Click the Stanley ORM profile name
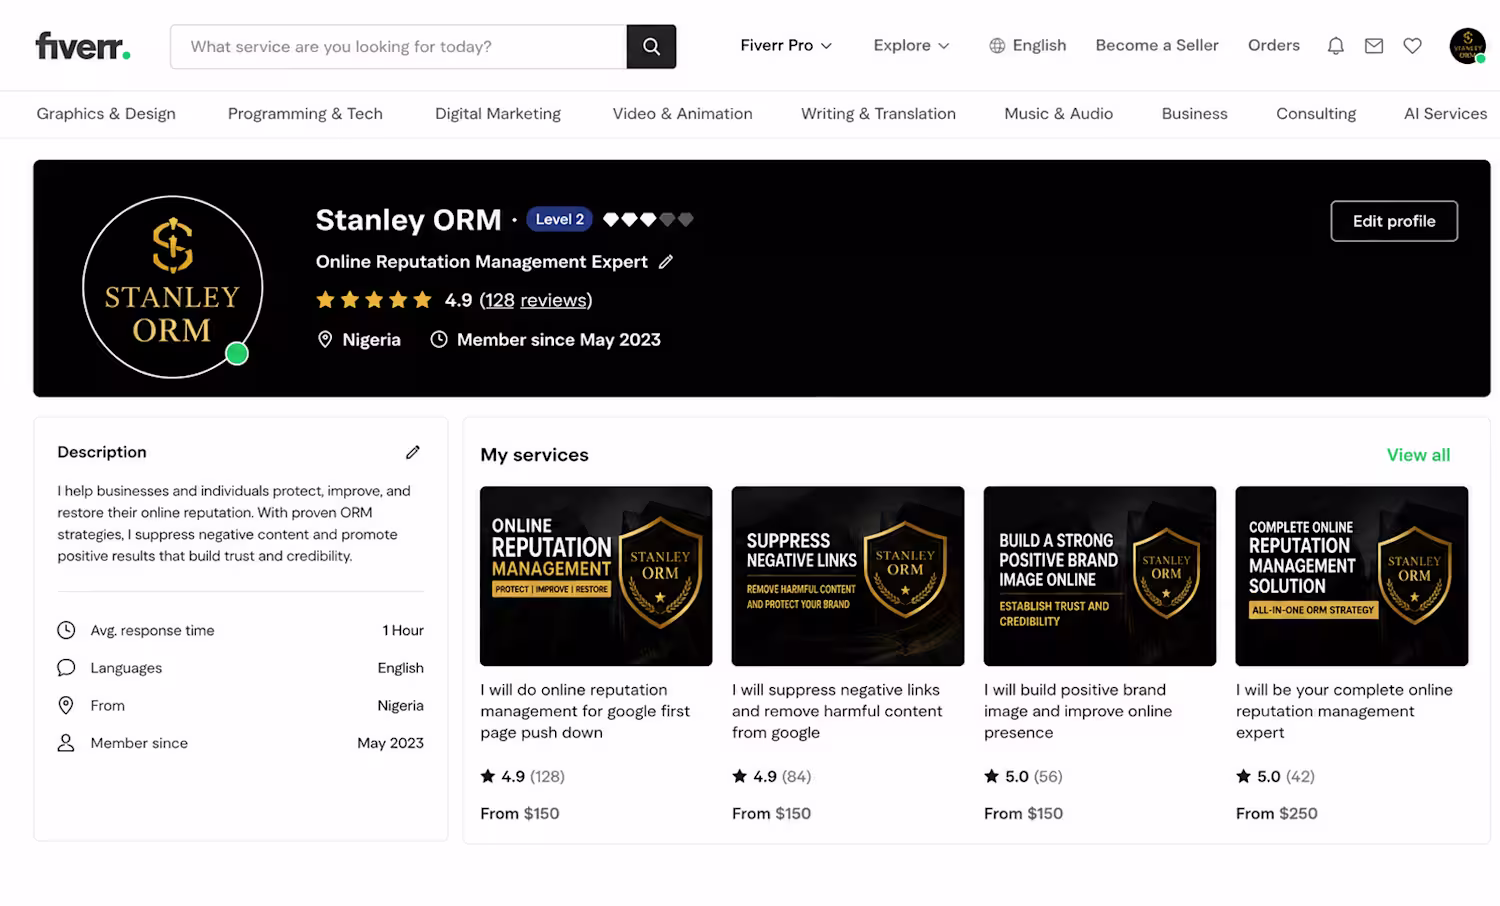The image size is (1500, 906). click(x=409, y=220)
